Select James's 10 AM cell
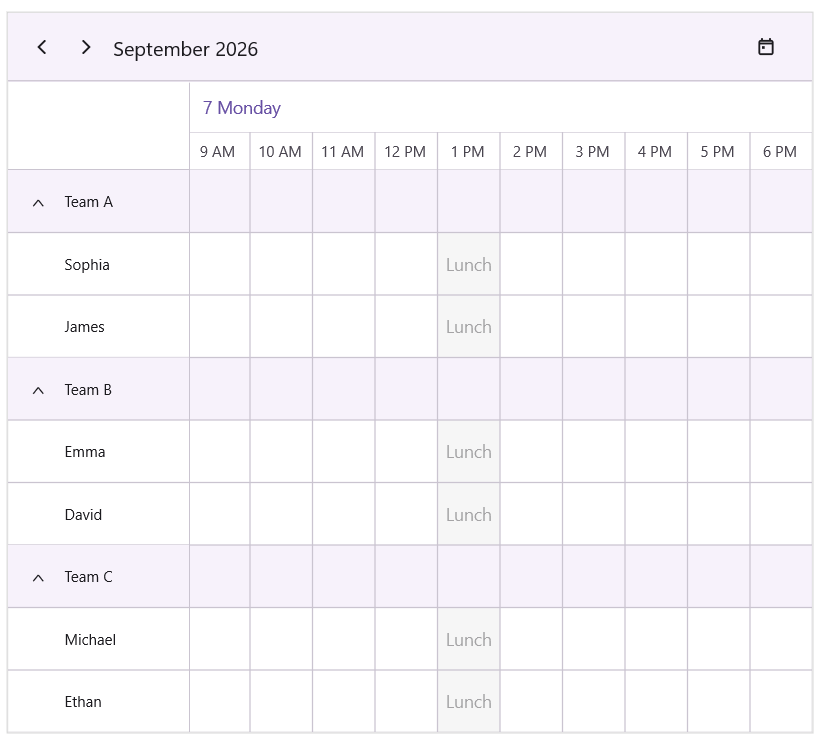Viewport: 820px width, 740px height. point(281,327)
